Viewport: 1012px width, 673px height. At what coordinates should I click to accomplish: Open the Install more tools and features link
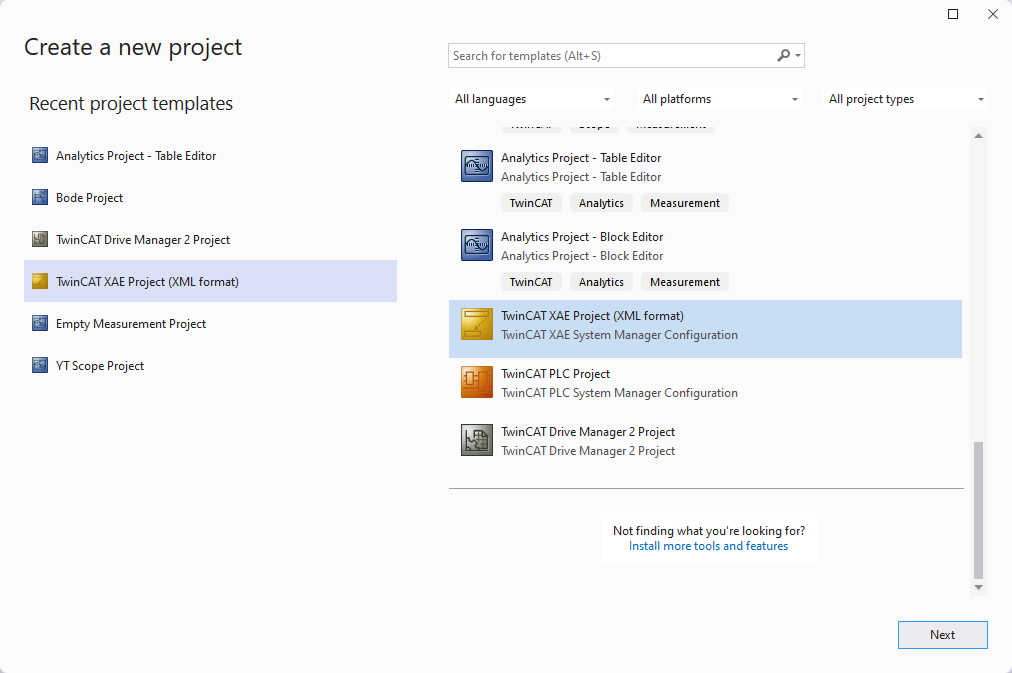tap(709, 546)
